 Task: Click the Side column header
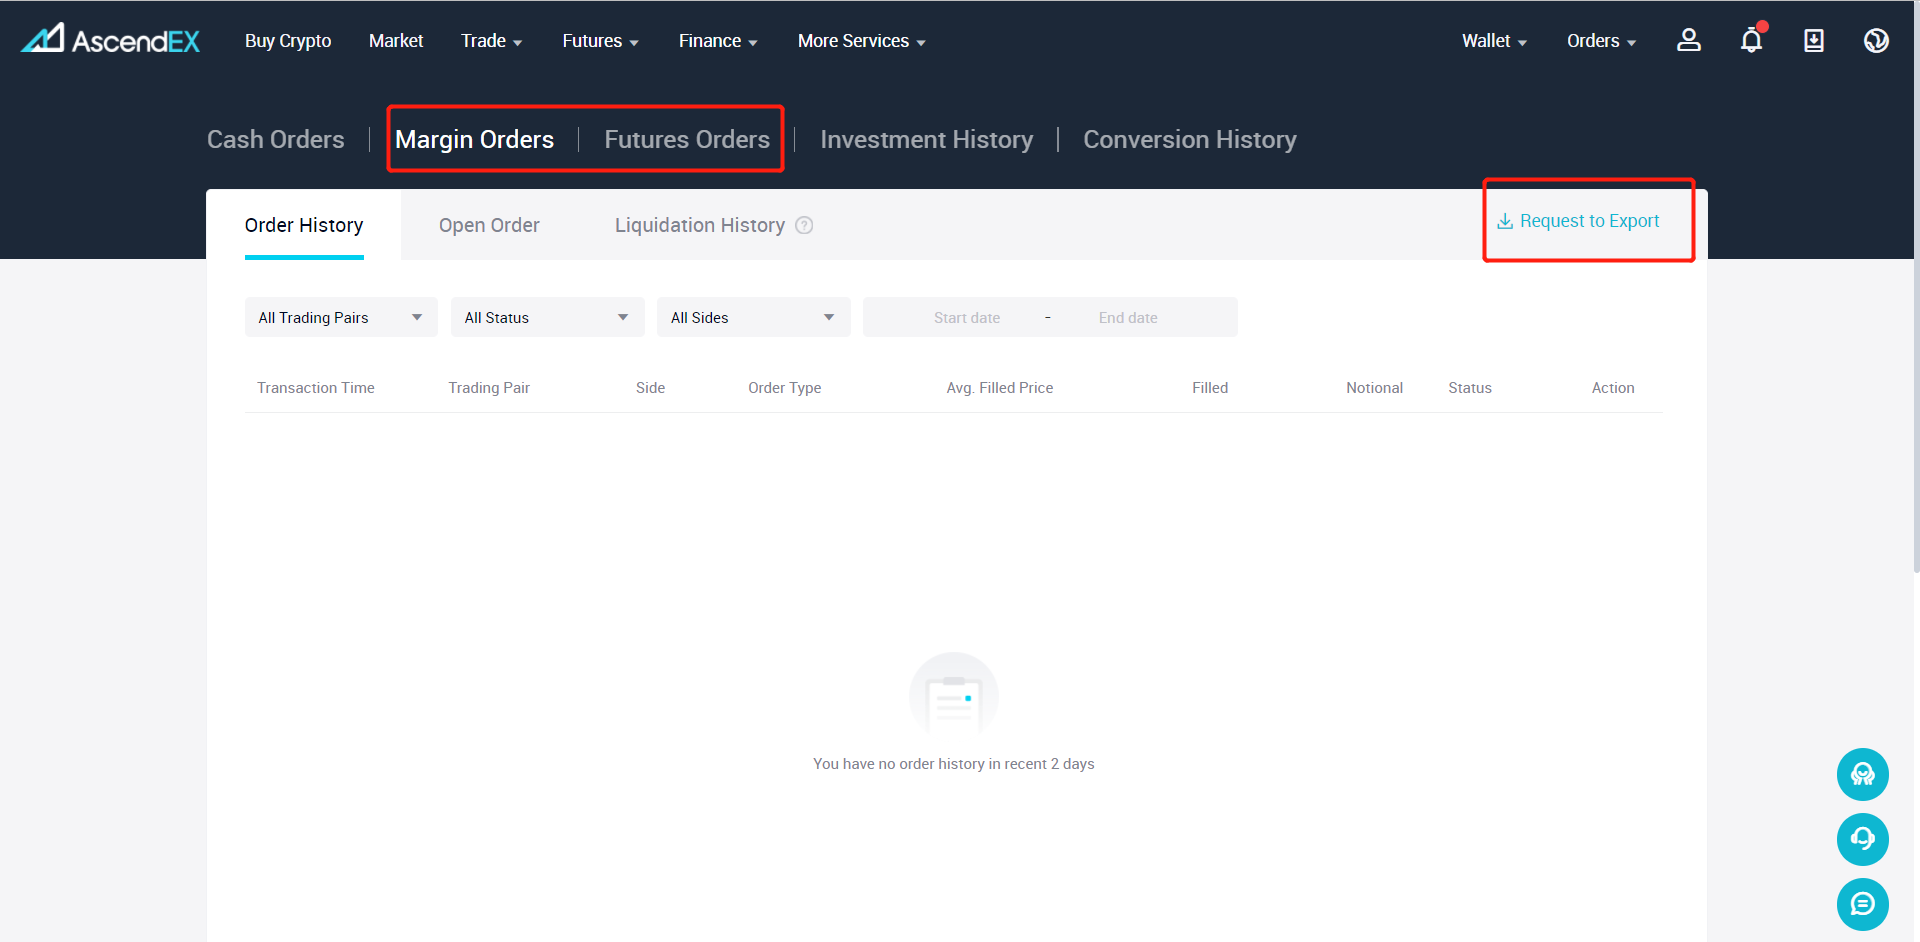[x=650, y=388]
